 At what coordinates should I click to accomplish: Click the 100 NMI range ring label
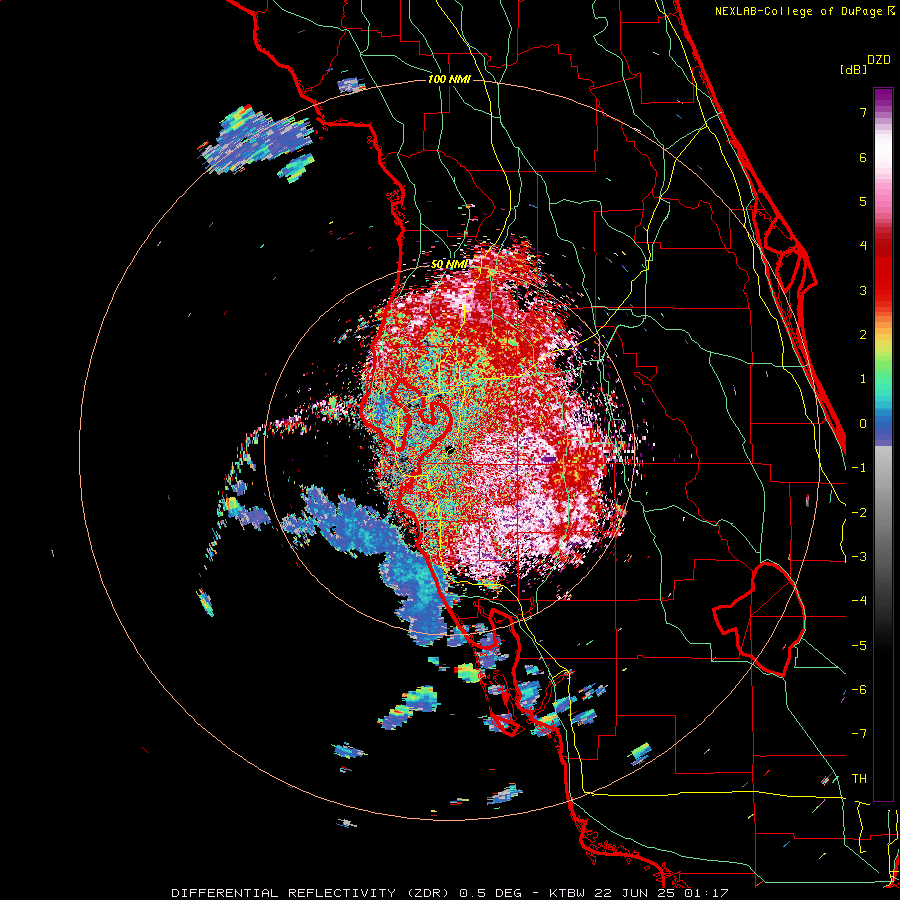(449, 79)
